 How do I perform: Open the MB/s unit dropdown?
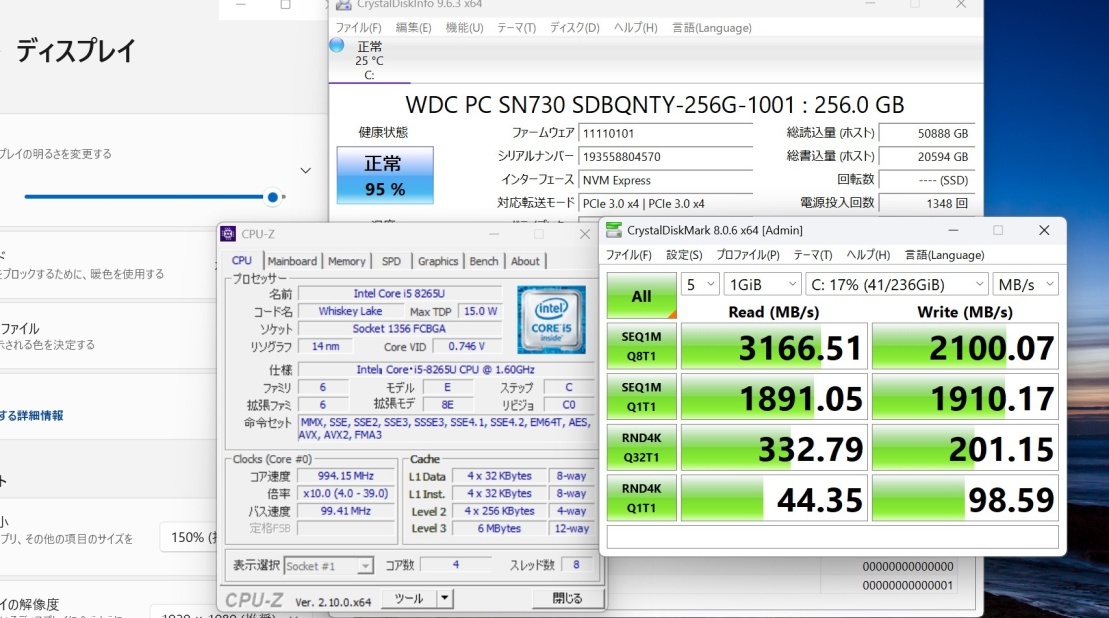click(1026, 284)
